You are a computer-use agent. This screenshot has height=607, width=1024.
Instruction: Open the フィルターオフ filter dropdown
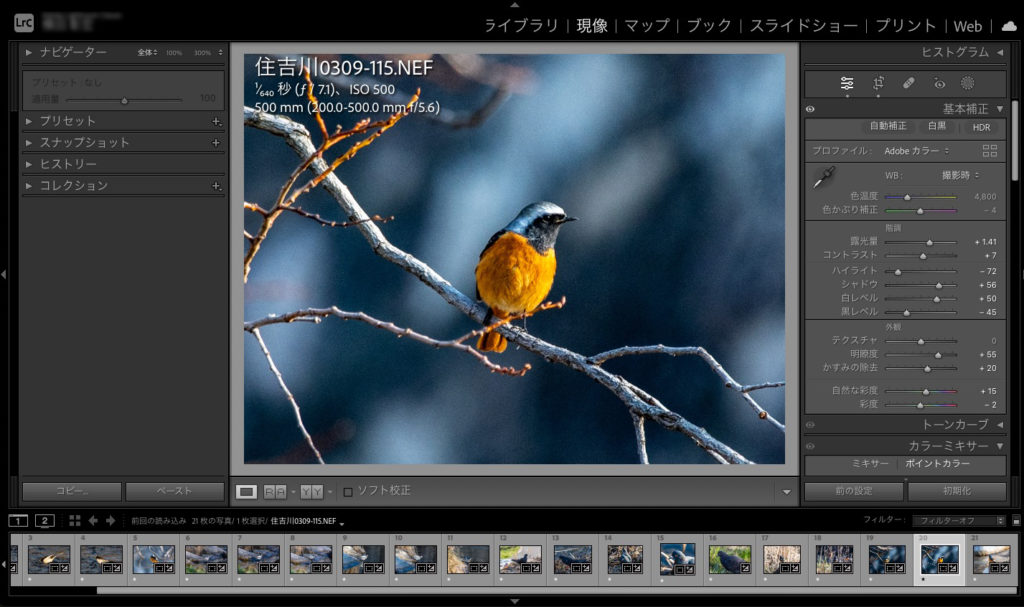point(958,520)
